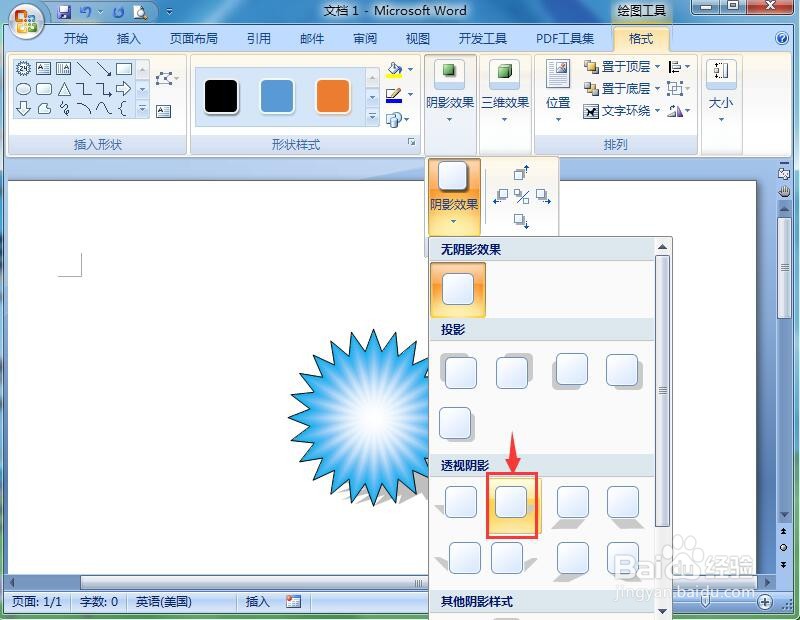Switch to the 视图 tab

click(418, 39)
